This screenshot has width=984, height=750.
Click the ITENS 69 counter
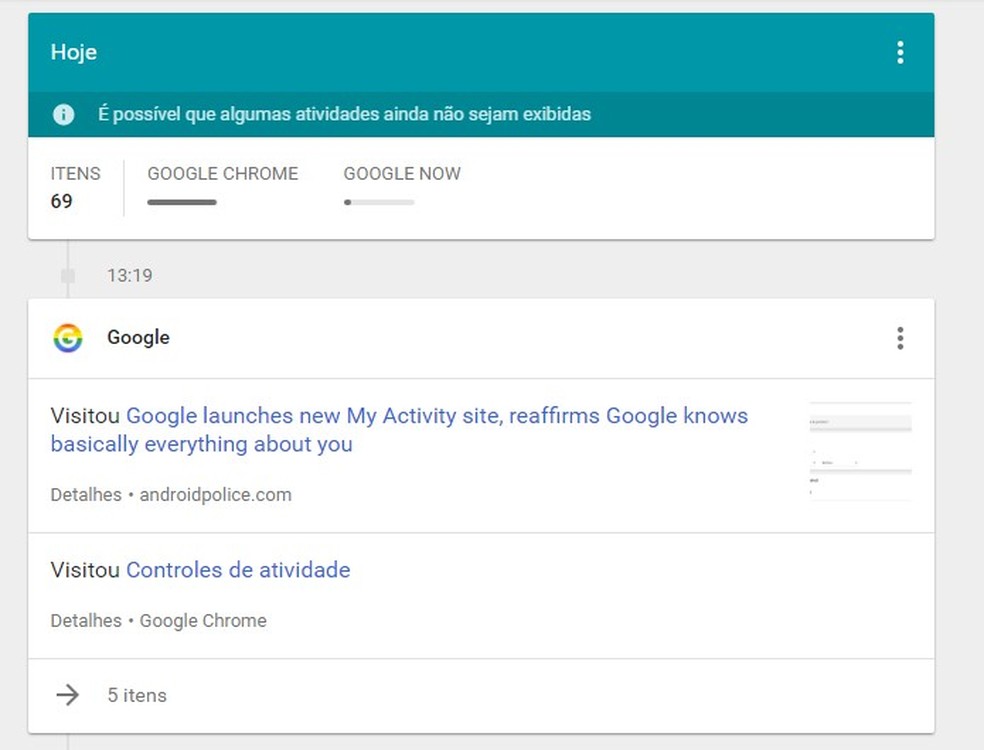click(75, 186)
